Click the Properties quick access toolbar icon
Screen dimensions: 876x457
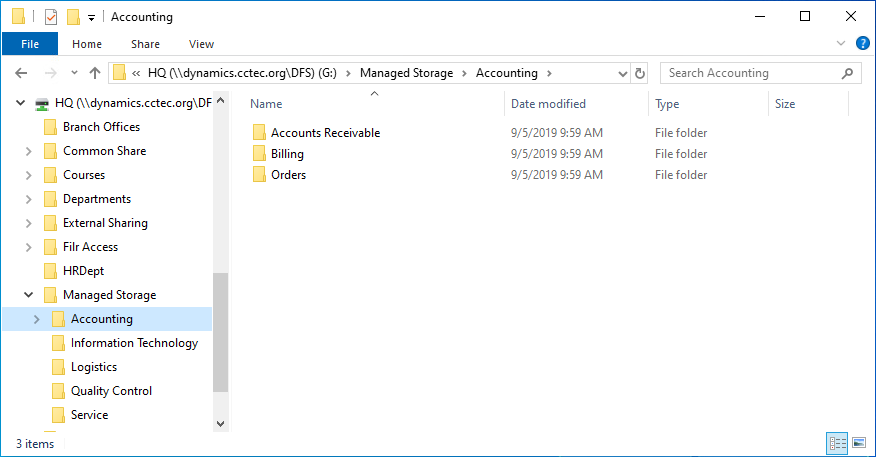(x=51, y=17)
